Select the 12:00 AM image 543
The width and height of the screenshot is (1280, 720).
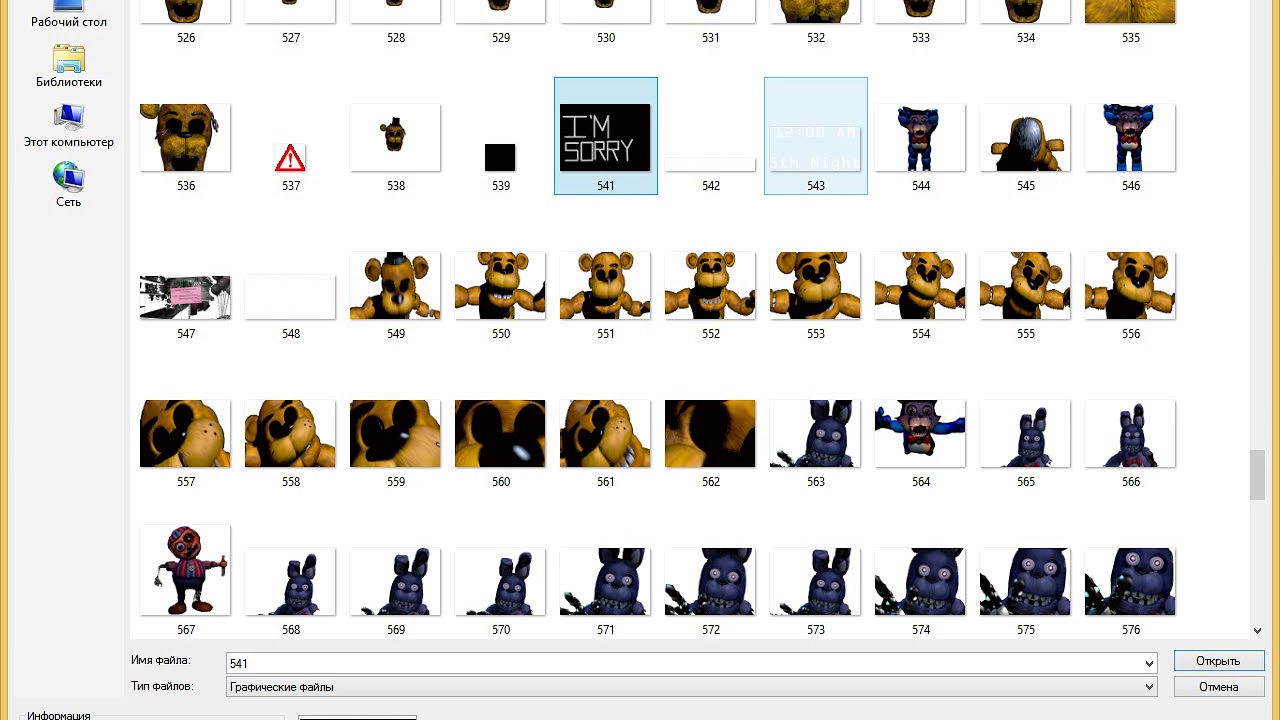[x=815, y=147]
